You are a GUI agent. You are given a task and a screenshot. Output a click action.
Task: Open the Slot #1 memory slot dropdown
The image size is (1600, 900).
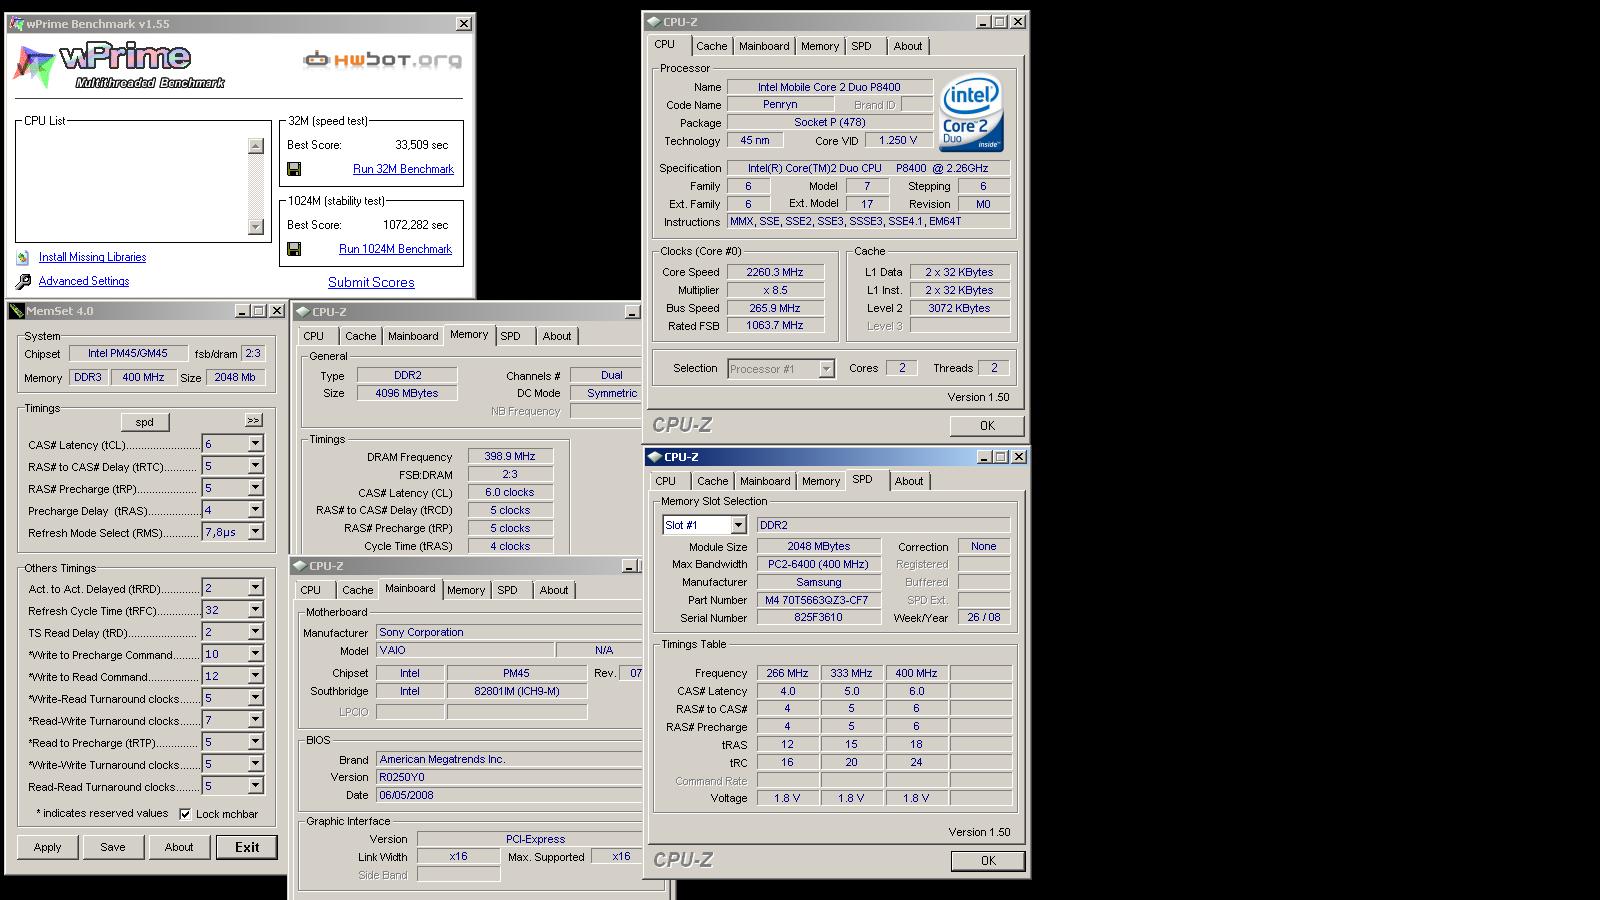pos(738,525)
